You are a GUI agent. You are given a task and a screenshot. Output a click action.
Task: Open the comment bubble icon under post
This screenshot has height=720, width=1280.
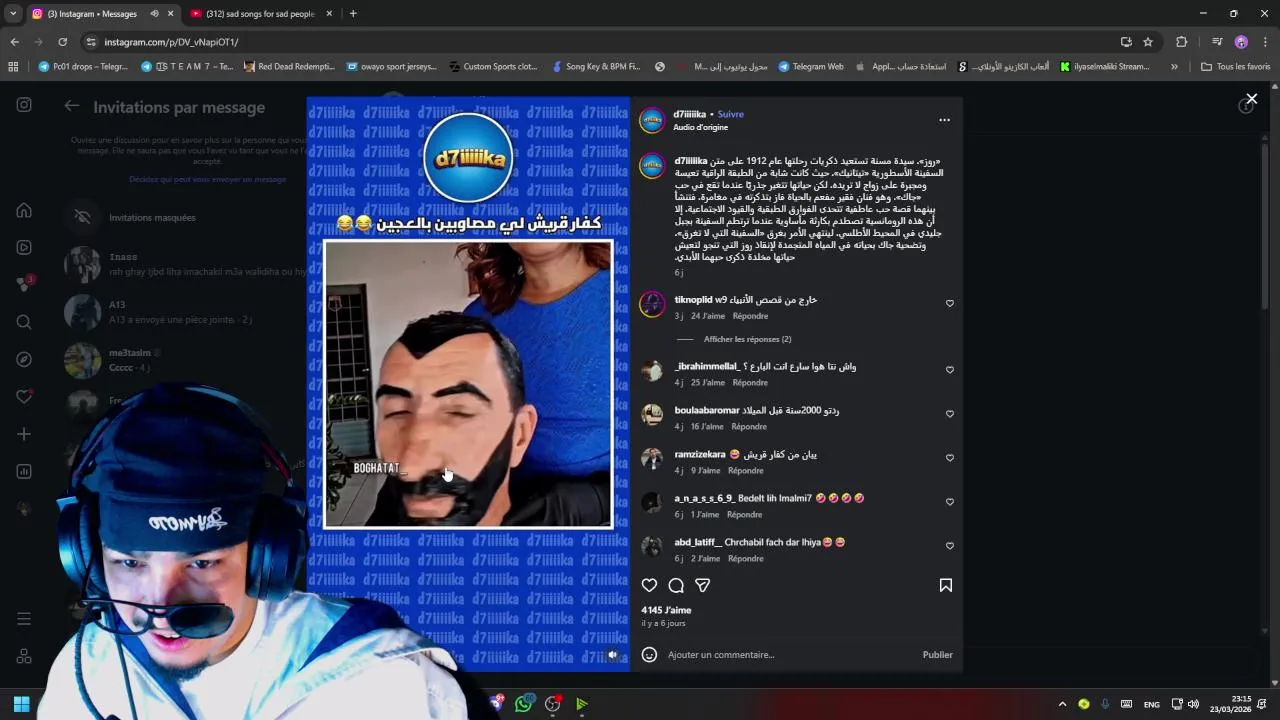676,585
